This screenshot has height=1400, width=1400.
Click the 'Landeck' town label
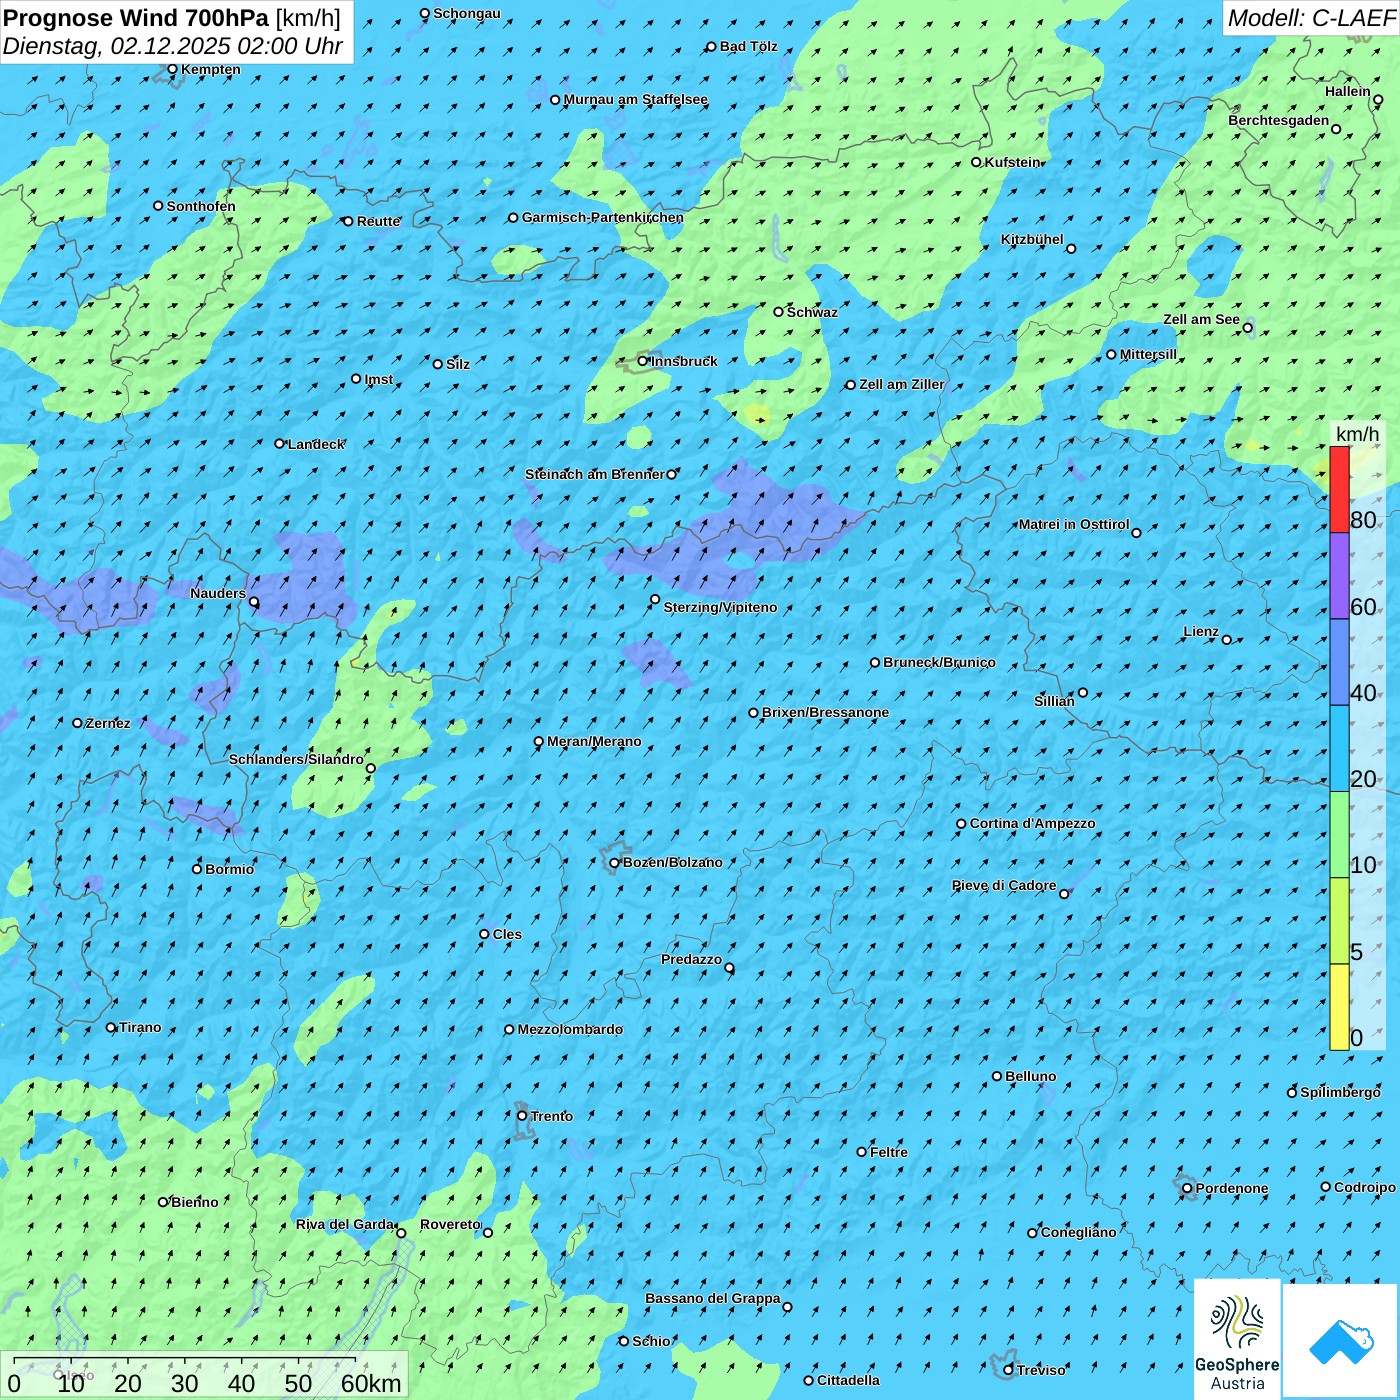[316, 444]
